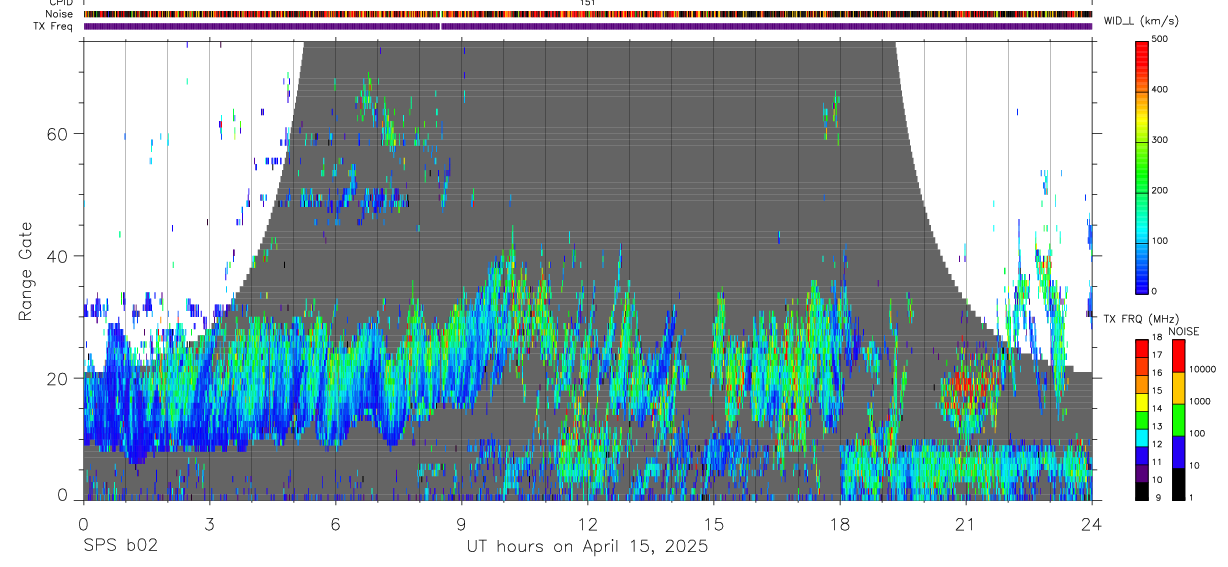Click the 14 label on TX FRQ legend

(x=1158, y=409)
